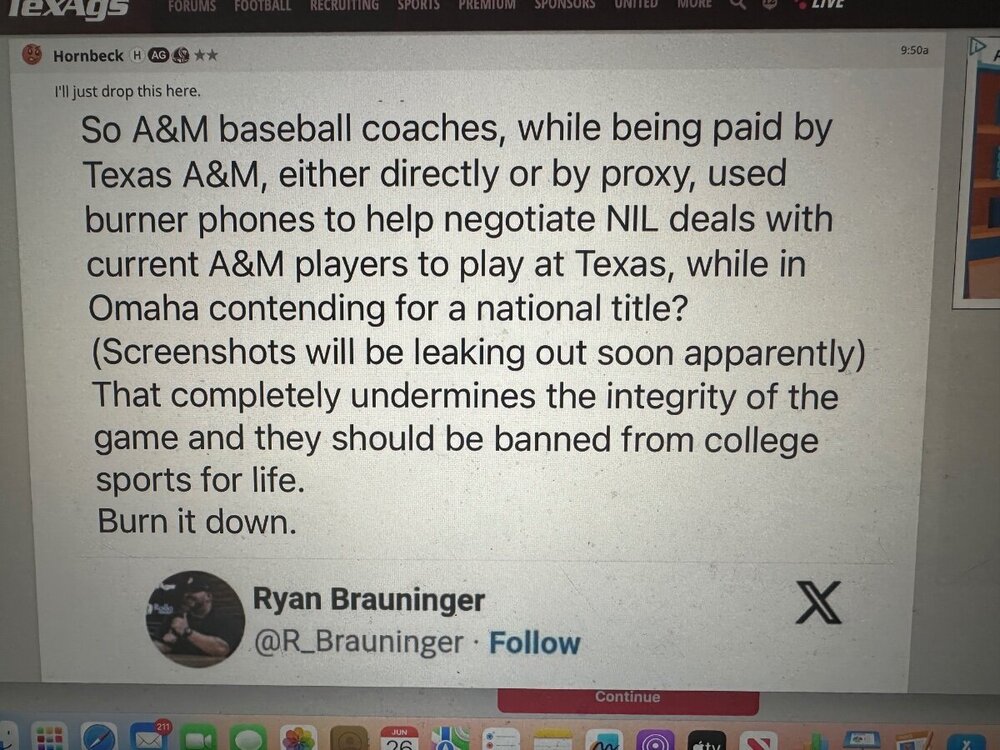Image resolution: width=1000 pixels, height=750 pixels.
Task: Open the Mail app in the dock
Action: pyautogui.click(x=148, y=738)
